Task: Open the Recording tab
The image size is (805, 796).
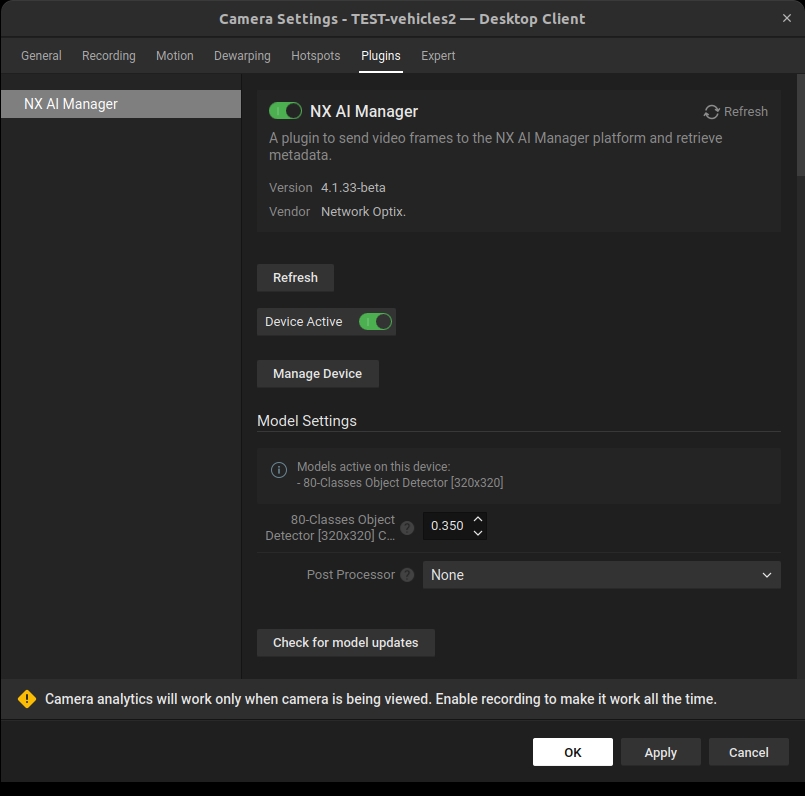Action: pyautogui.click(x=108, y=56)
